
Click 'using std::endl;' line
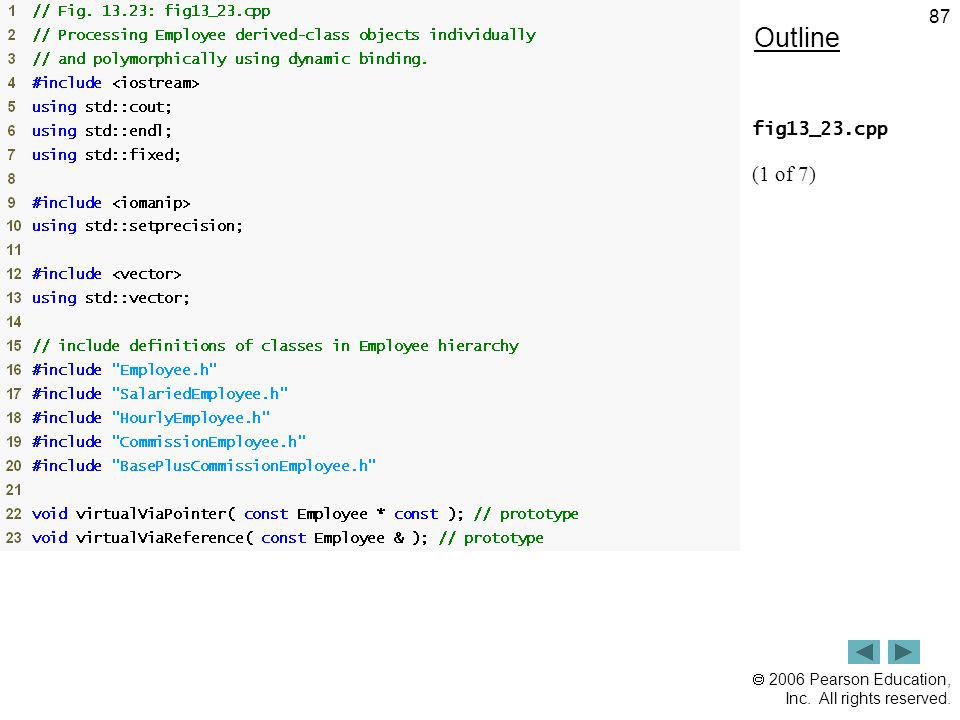102,130
